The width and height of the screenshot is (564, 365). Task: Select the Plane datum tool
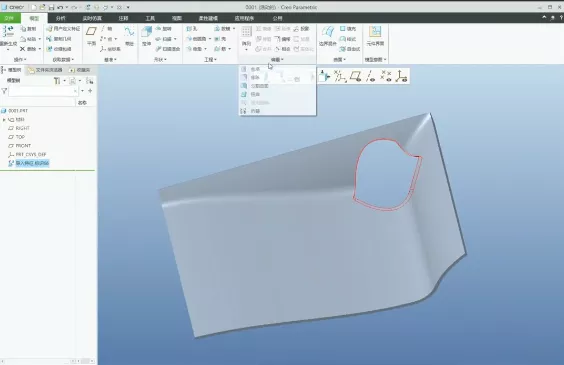point(91,35)
